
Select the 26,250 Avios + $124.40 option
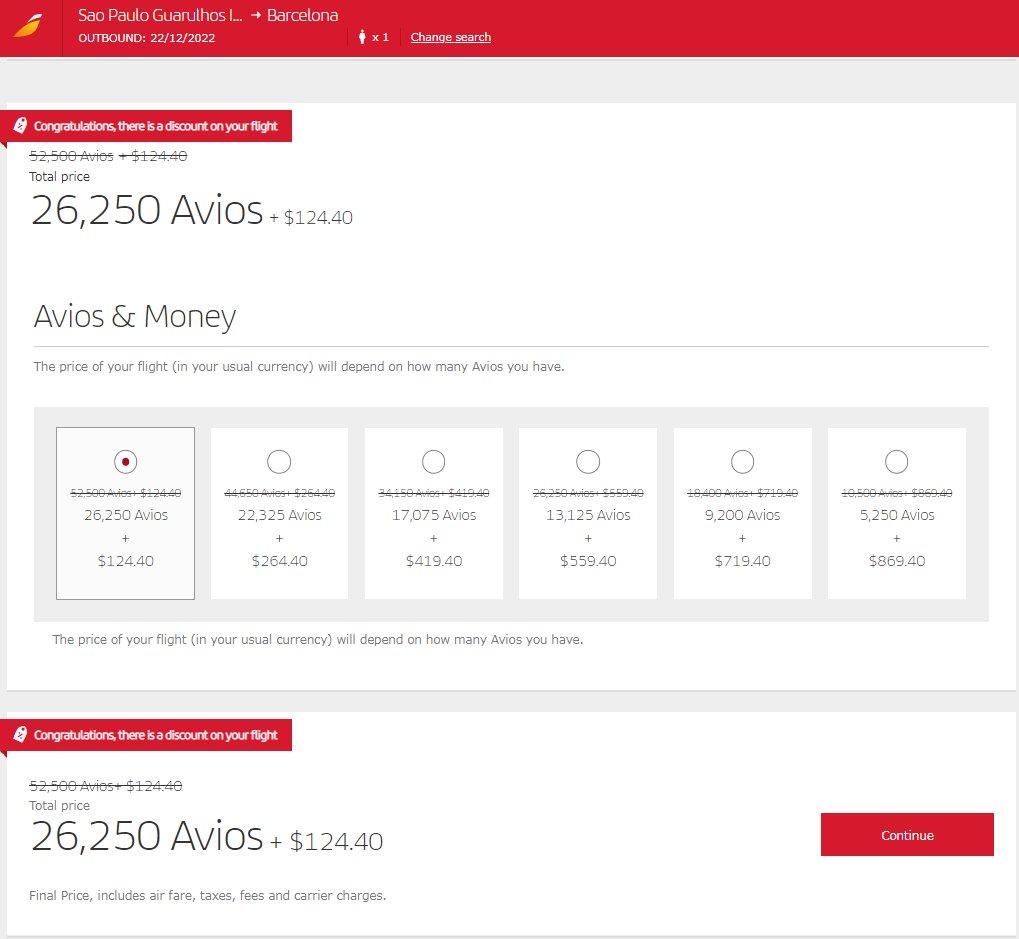[x=125, y=461]
